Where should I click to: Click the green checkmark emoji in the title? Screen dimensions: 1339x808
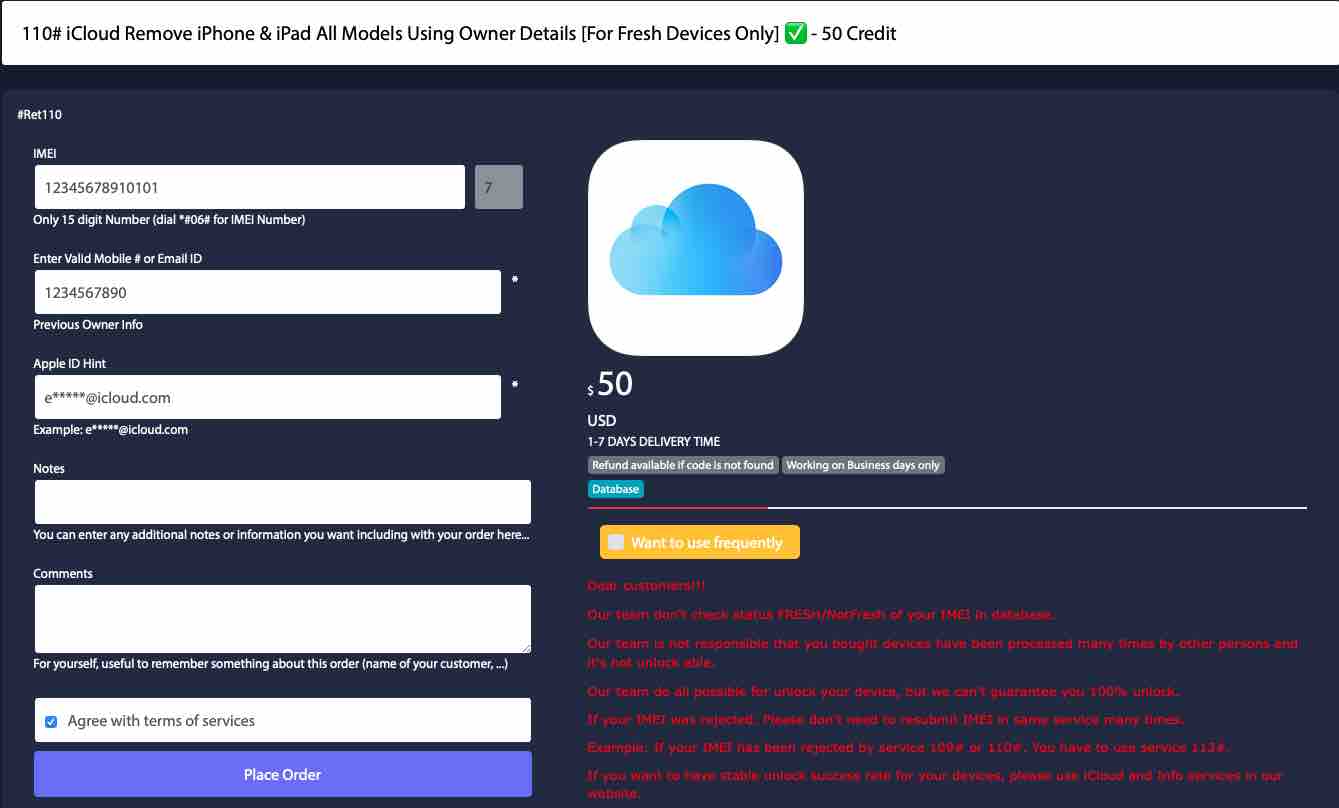click(x=796, y=33)
